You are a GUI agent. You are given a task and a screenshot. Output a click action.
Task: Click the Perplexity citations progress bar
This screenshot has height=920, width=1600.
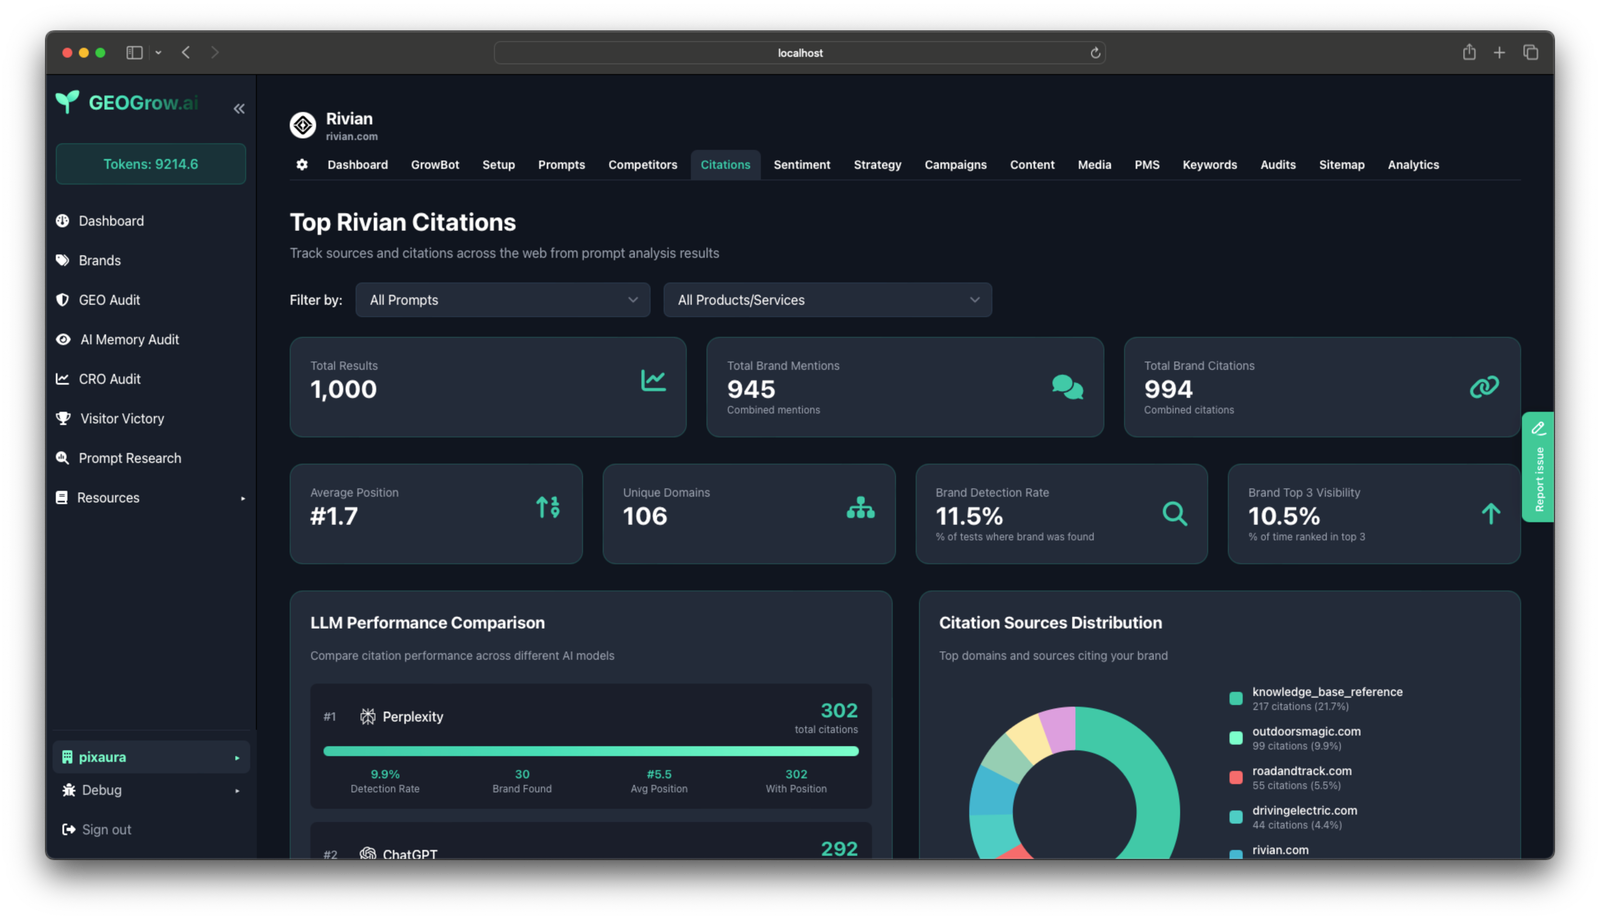591,751
